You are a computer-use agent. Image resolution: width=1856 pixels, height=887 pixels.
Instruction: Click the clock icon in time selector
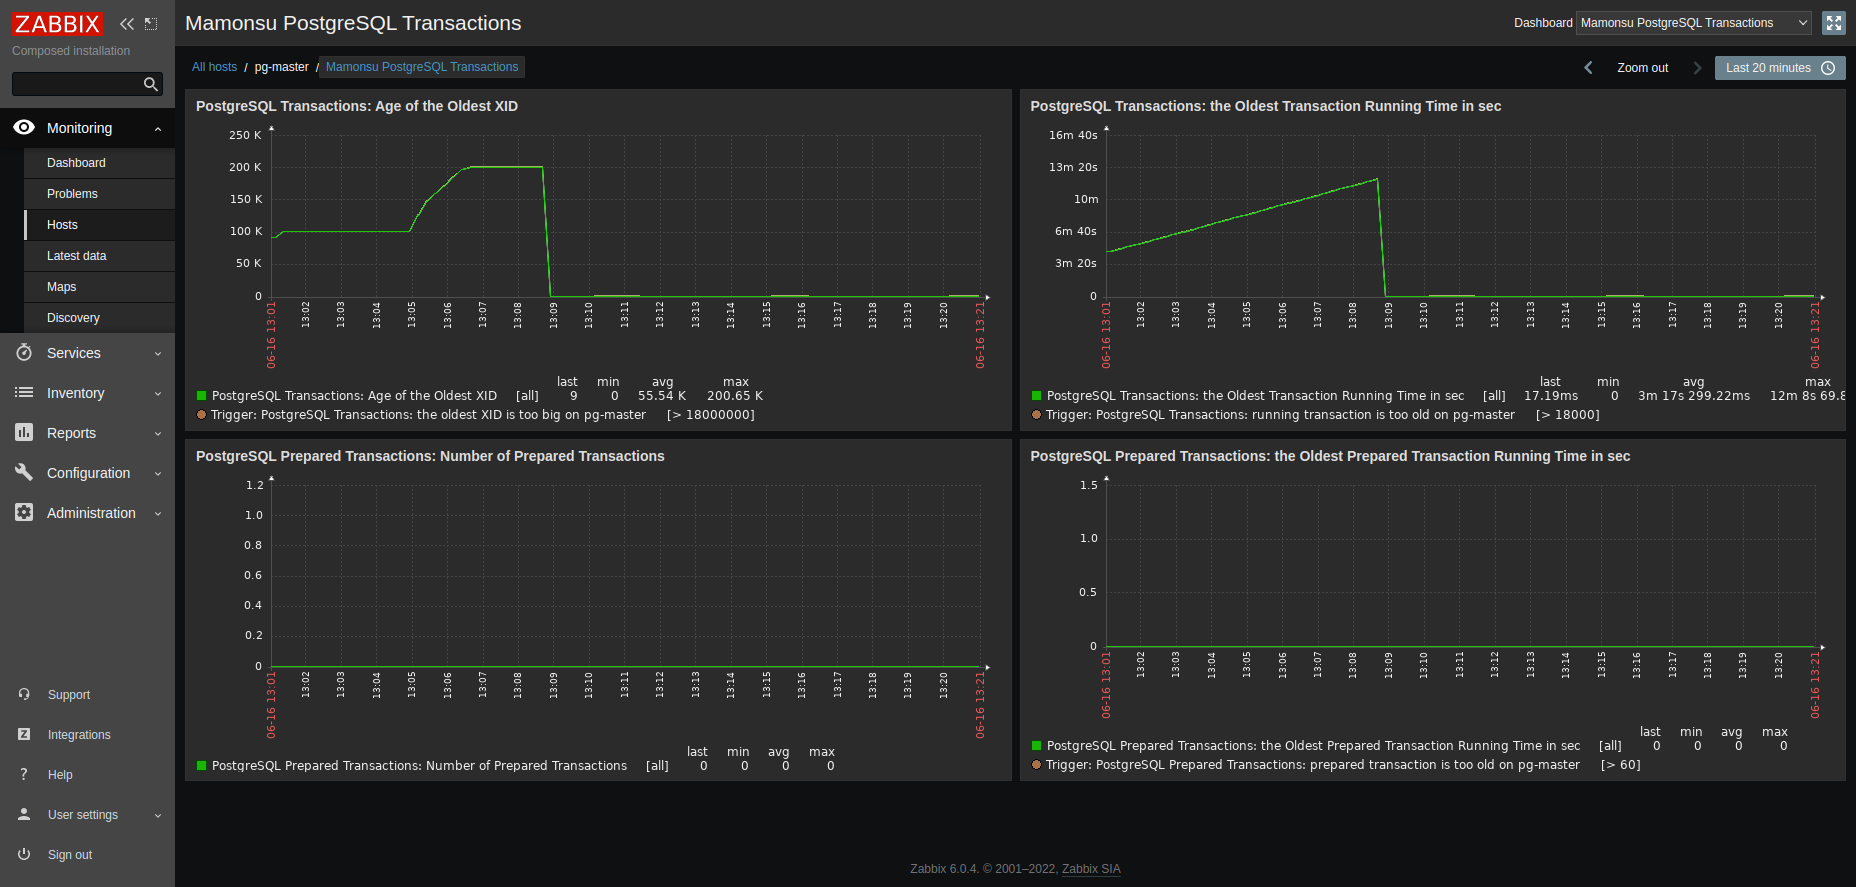1828,68
